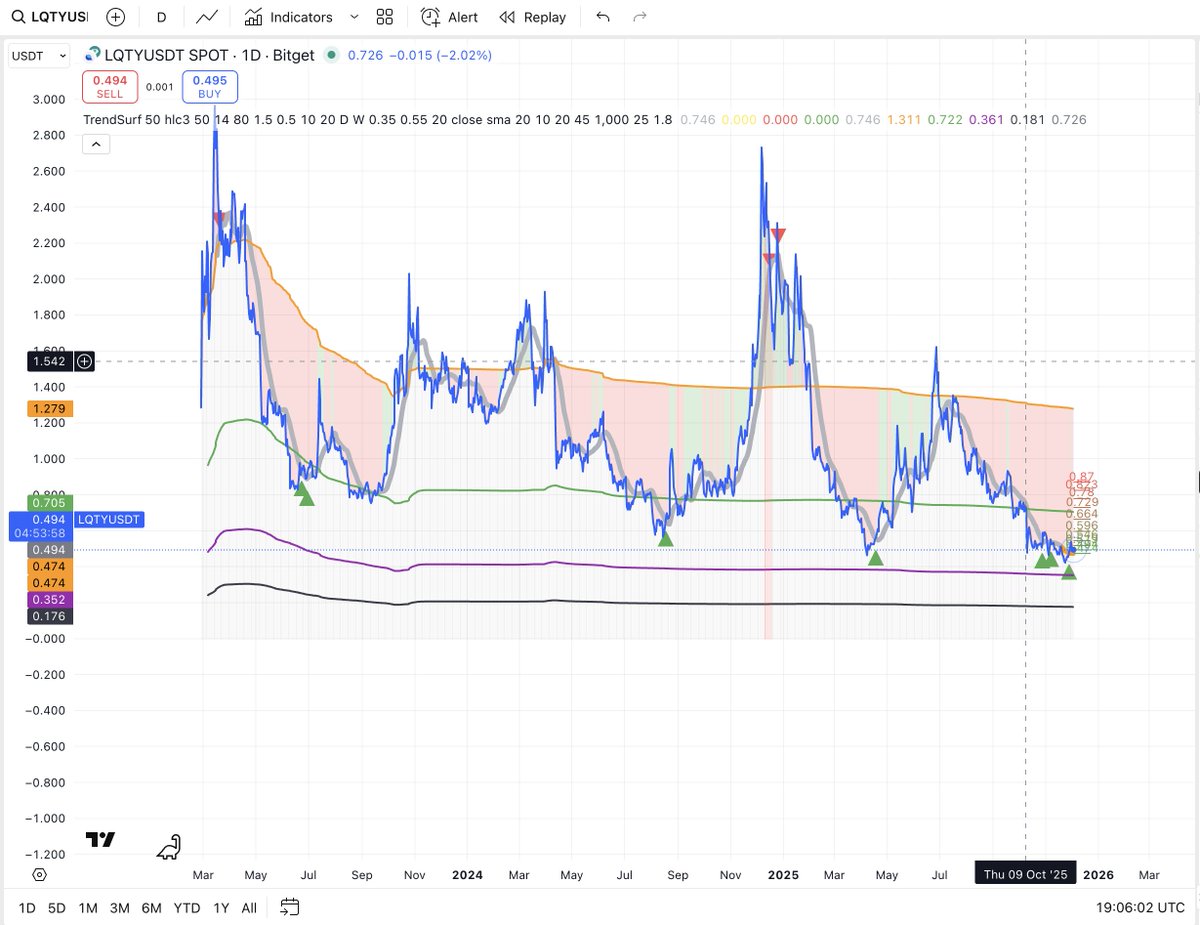This screenshot has height=925, width=1200.
Task: Click the TradingView logo watermark
Action: pos(100,840)
